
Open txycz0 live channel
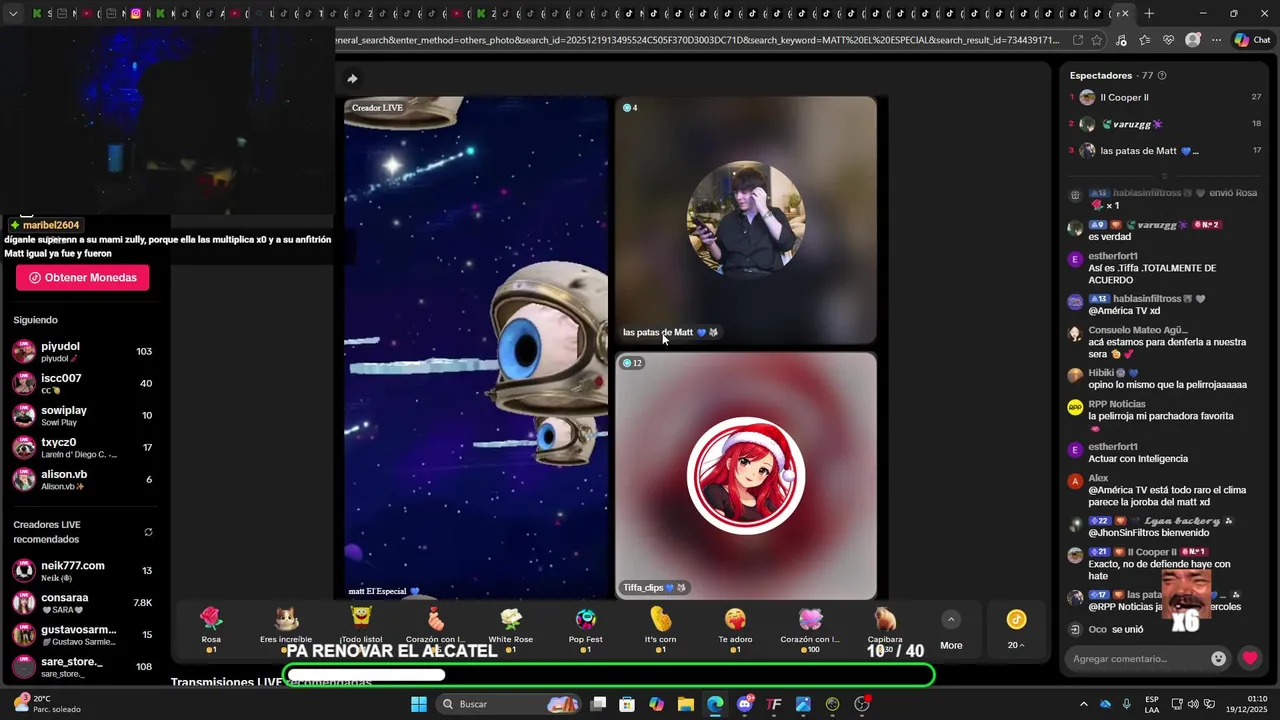82,447
